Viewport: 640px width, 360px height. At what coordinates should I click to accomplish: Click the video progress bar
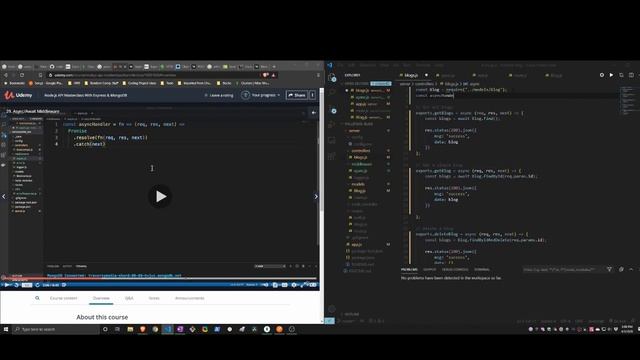point(160,279)
